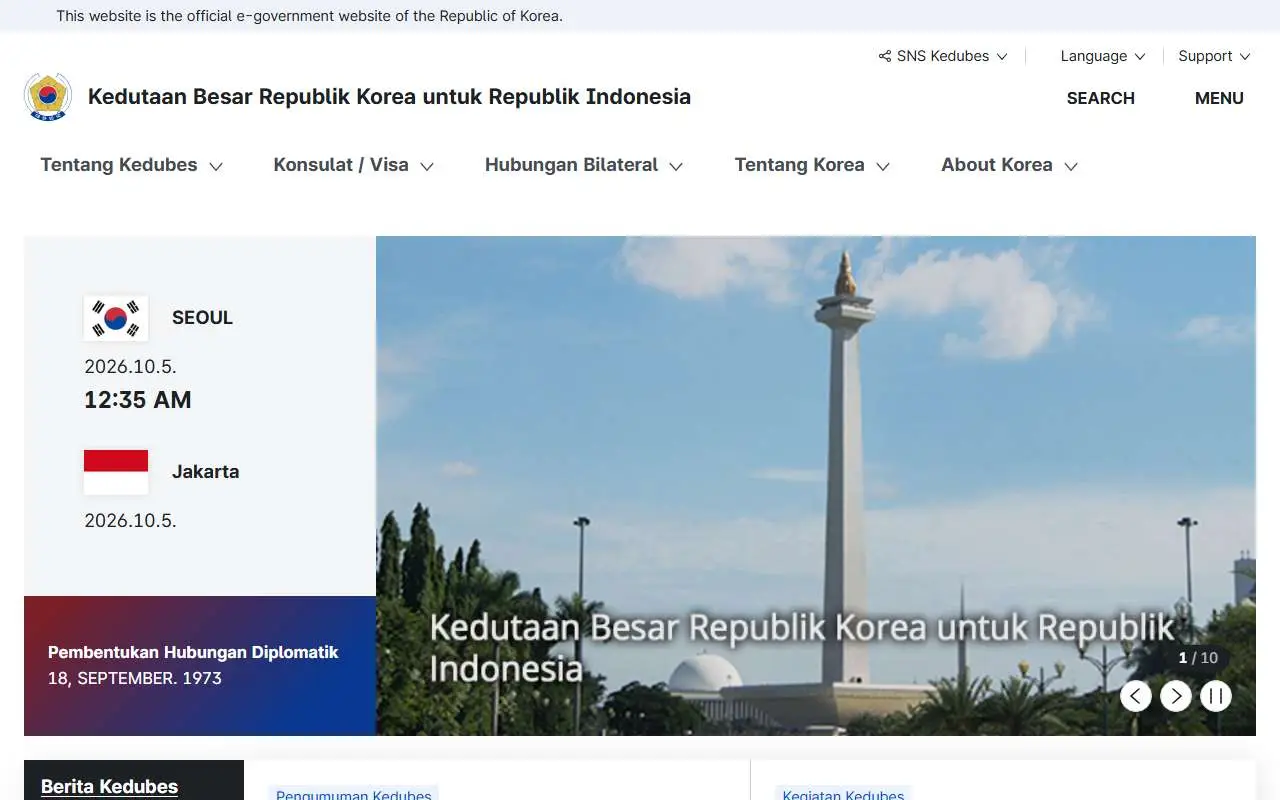Open the Pengumuman Kedubes link
This screenshot has width=1280, height=800.
click(x=354, y=794)
